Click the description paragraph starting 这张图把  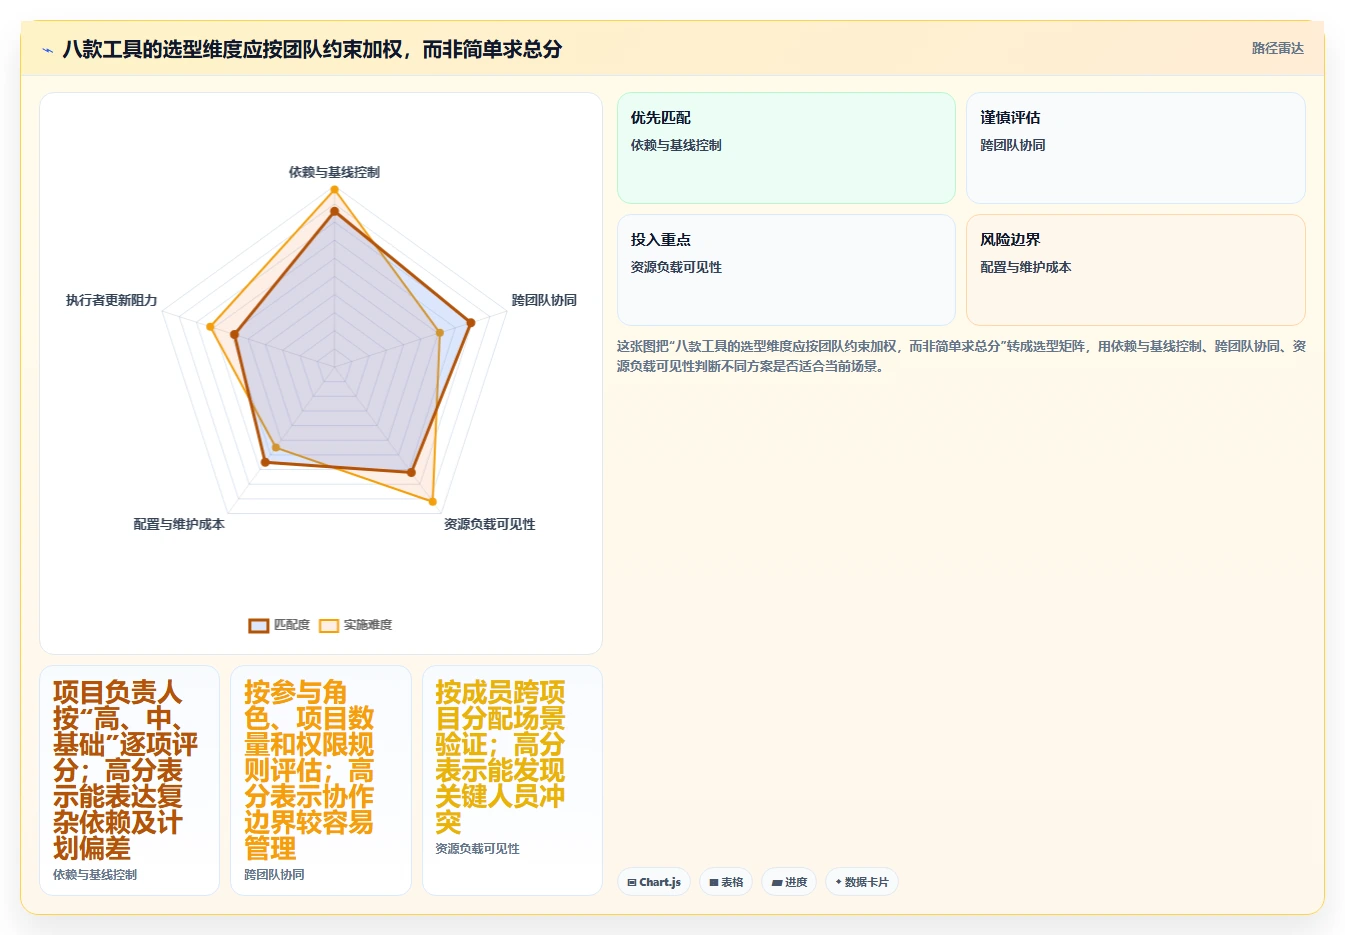point(961,356)
